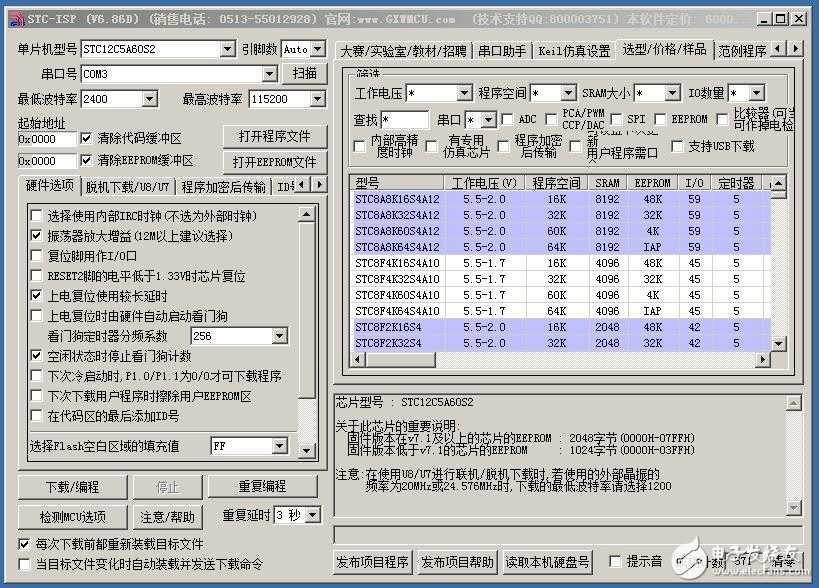Open the 最低波特率 2400 dropdown
Viewport: 819px width, 588px height.
coord(149,99)
